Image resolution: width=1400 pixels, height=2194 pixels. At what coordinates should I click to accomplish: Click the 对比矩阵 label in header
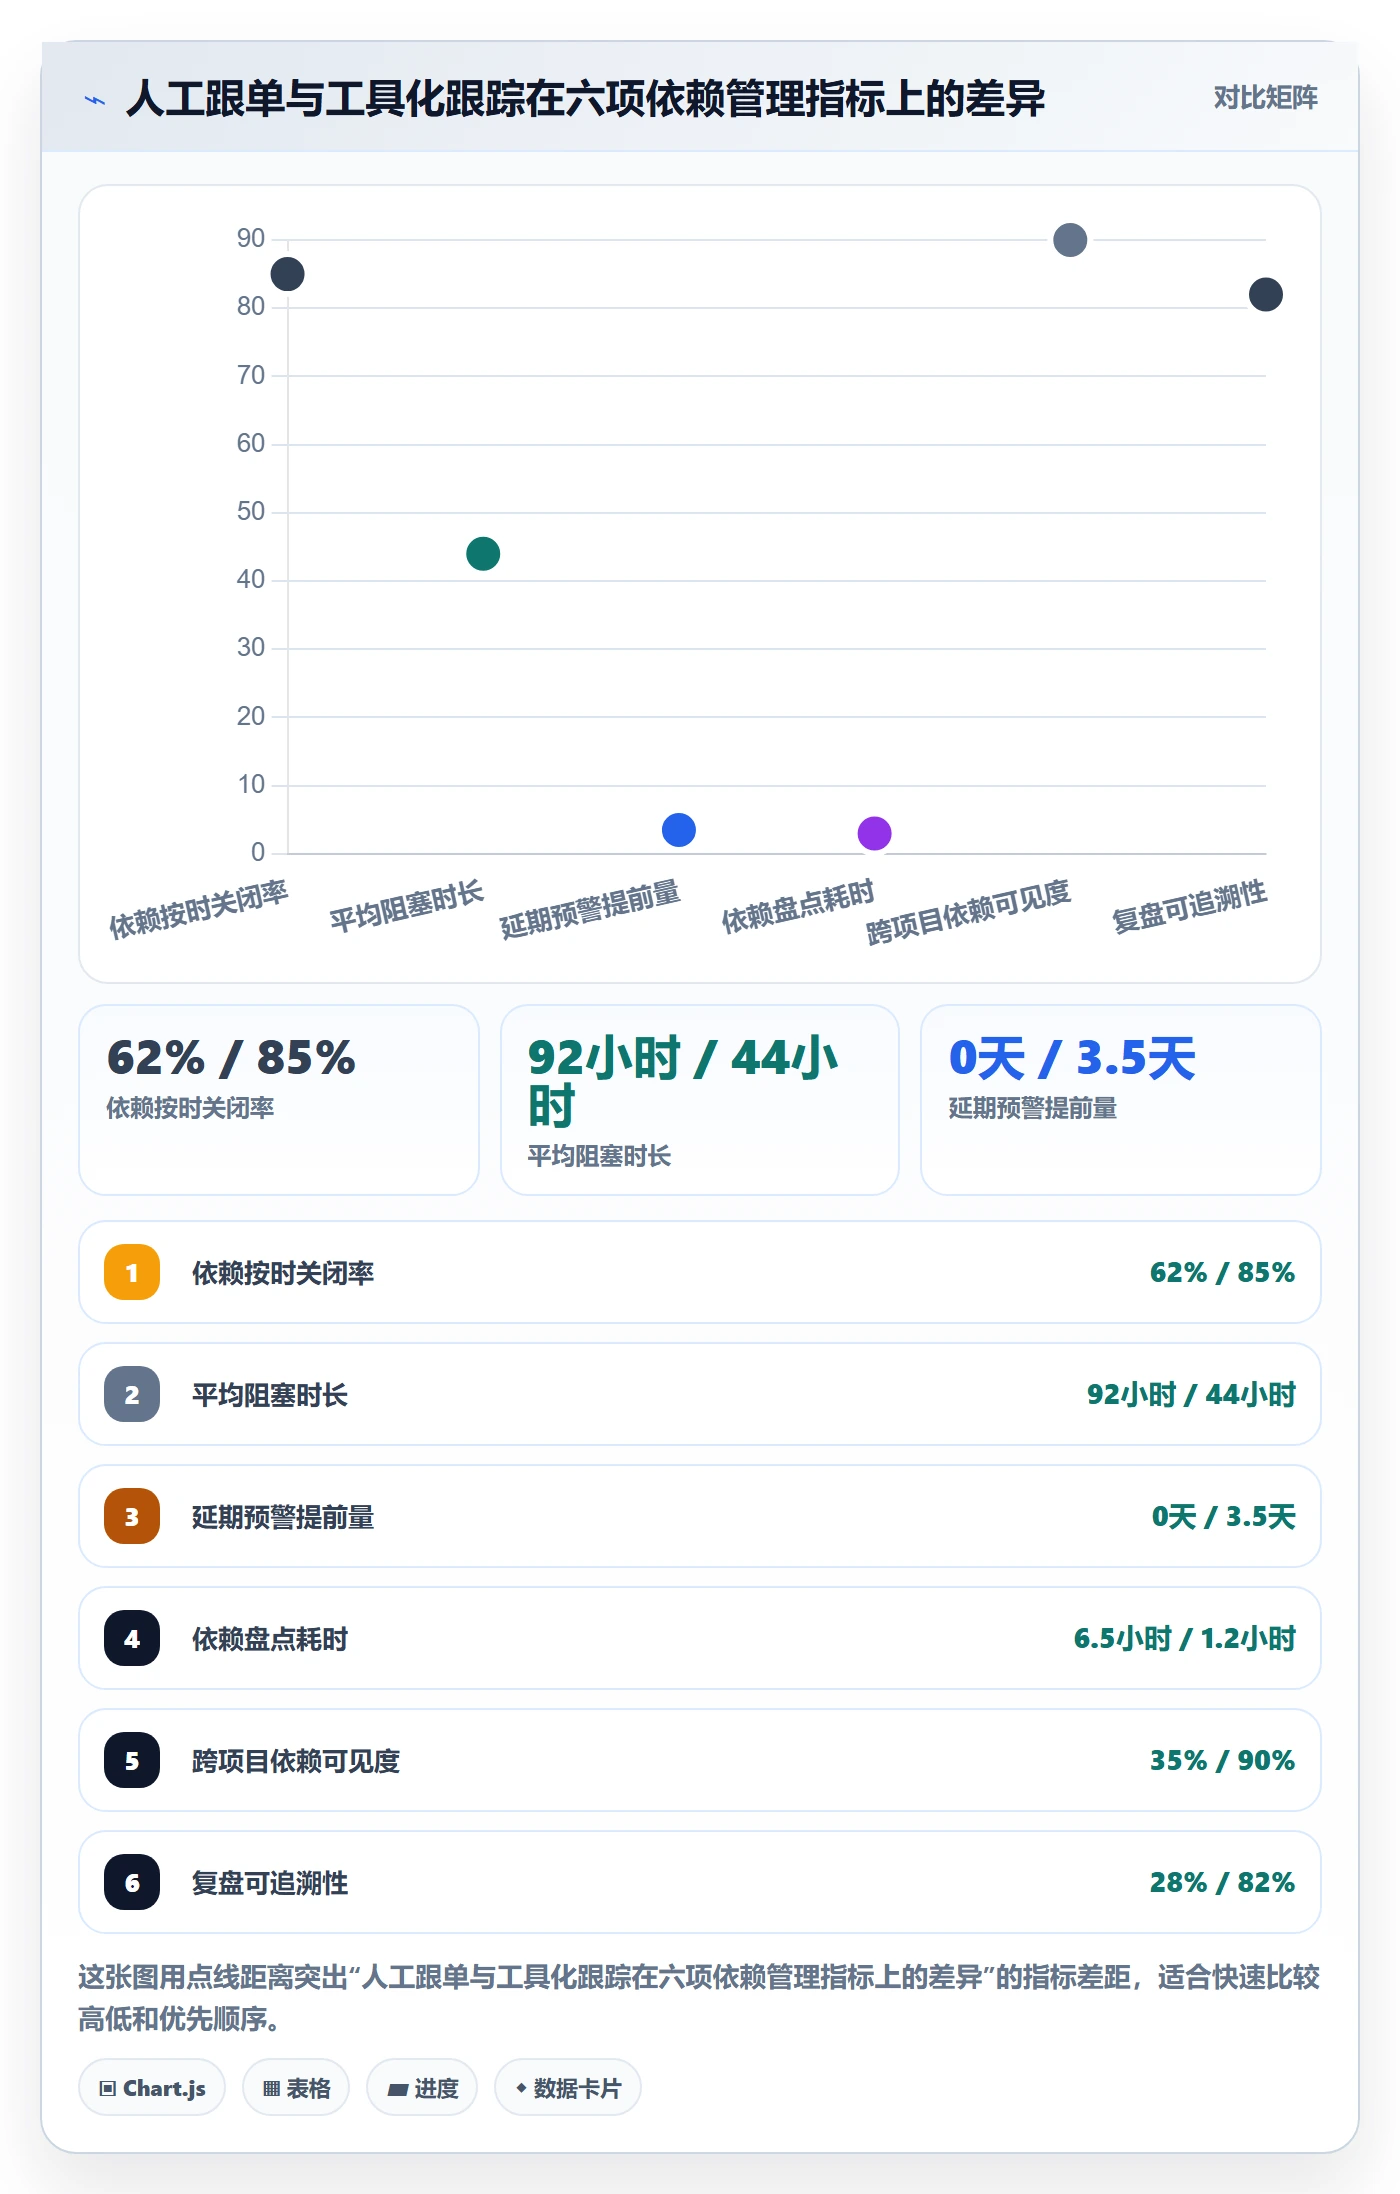(1265, 98)
